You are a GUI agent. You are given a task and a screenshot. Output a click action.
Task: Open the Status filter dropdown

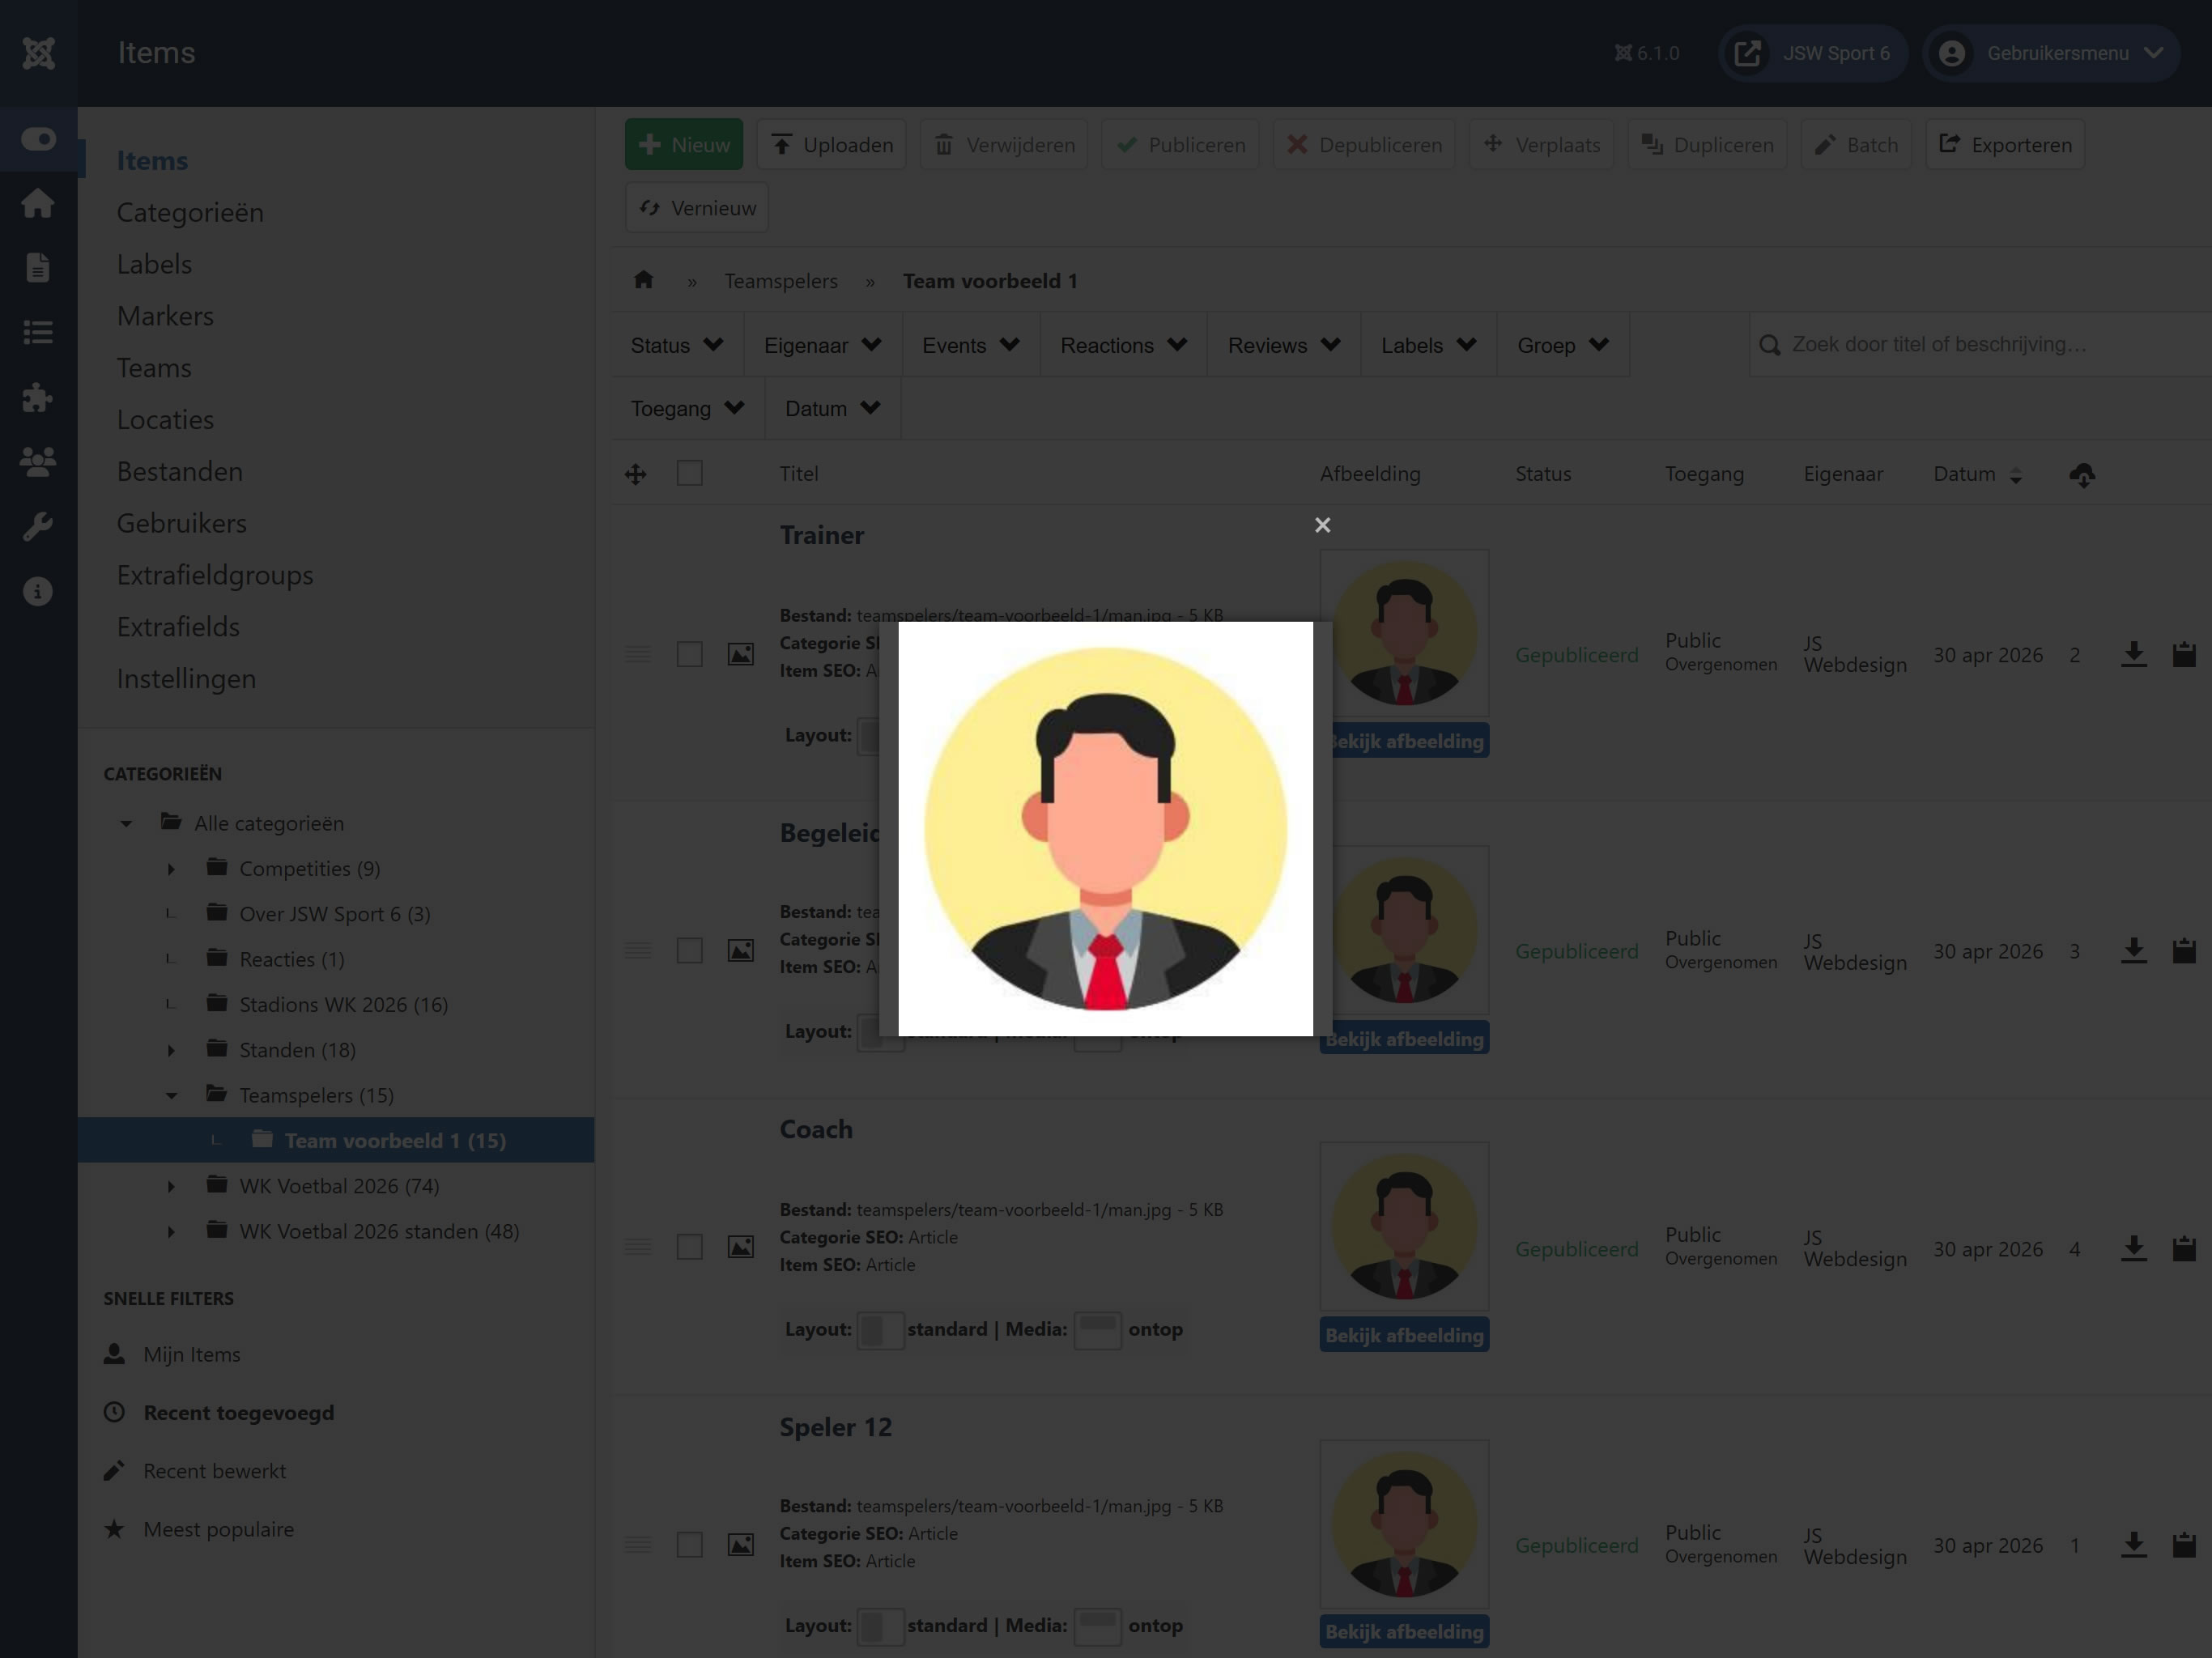677,345
